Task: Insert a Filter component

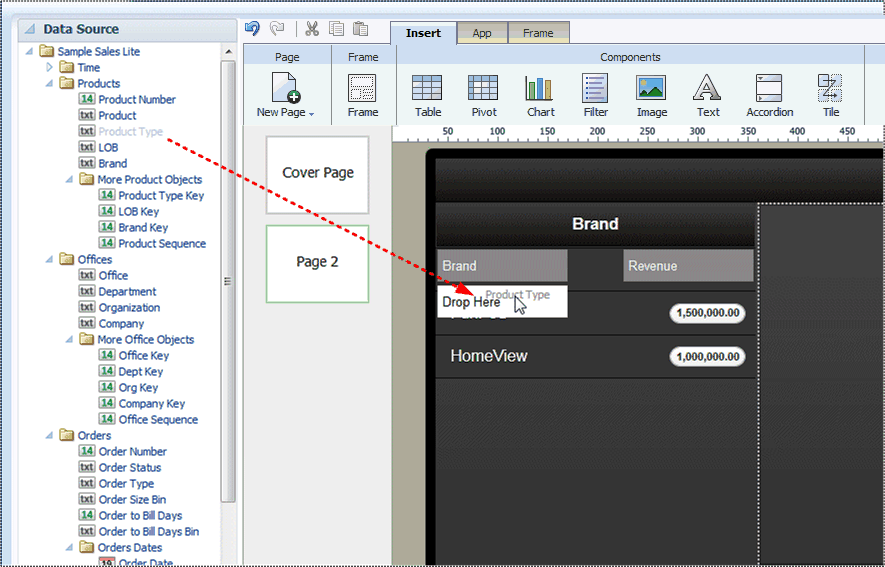Action: (x=595, y=95)
